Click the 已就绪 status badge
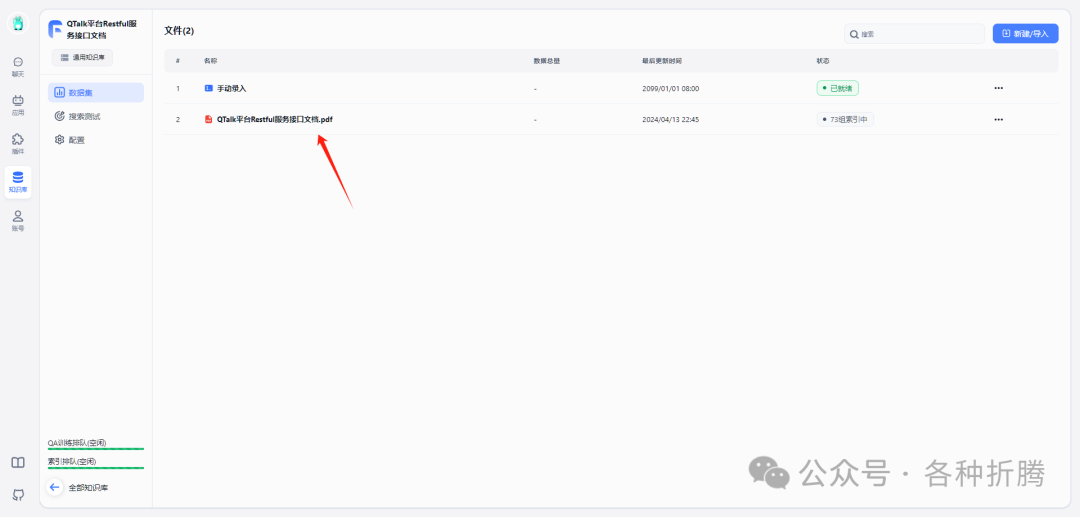Screen dimensions: 1080x517 click(838, 88)
